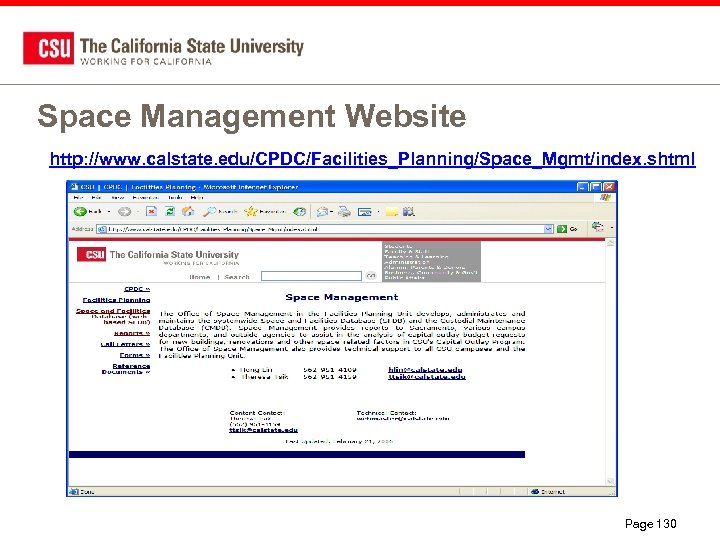Click the Research books toolbar icon
Screen dimensions: 720x540
click(409, 211)
